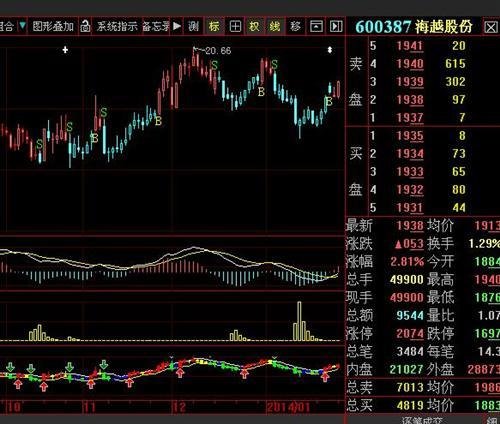Screen dimensions: 500x424
Task: Click the 涨幅 value 2.81%
Action: pyautogui.click(x=407, y=262)
